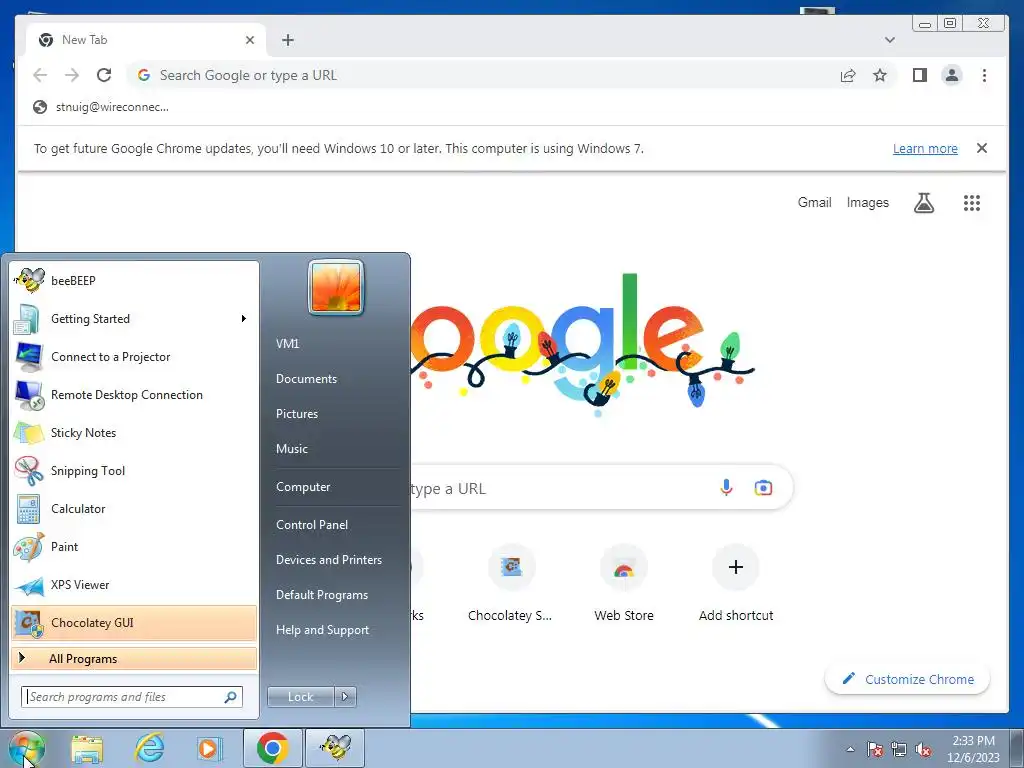Image resolution: width=1024 pixels, height=768 pixels.
Task: Open Computer from Start menu
Action: 303,487
